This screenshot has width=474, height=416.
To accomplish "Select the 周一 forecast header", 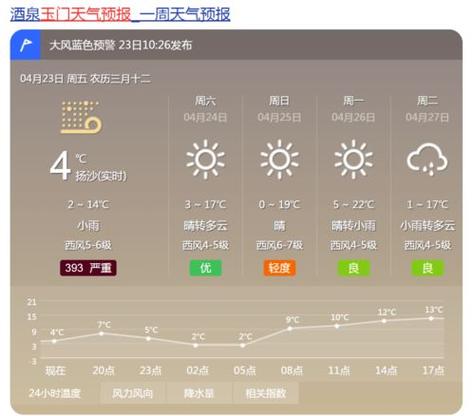I will (x=353, y=101).
